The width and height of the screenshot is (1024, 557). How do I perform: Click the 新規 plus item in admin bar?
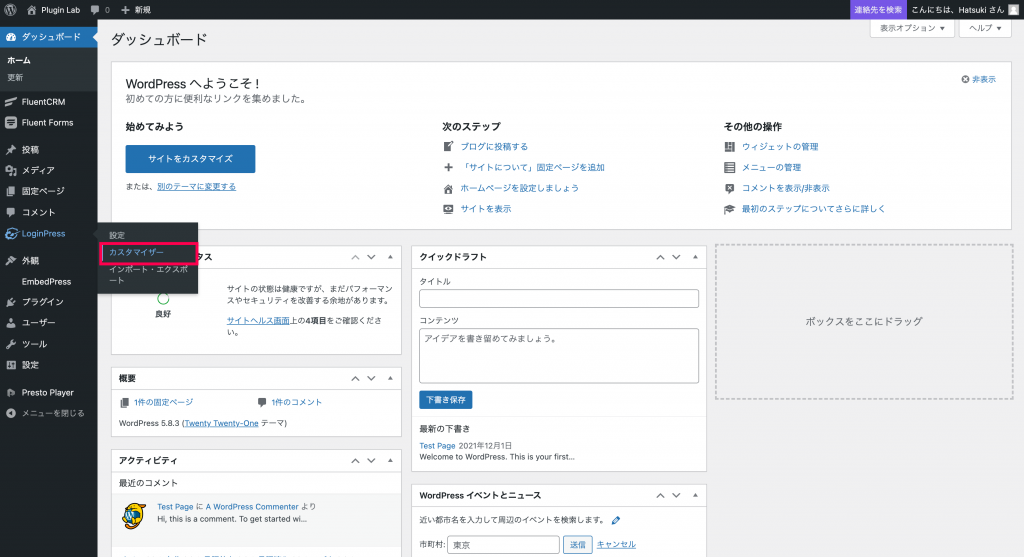pos(136,10)
